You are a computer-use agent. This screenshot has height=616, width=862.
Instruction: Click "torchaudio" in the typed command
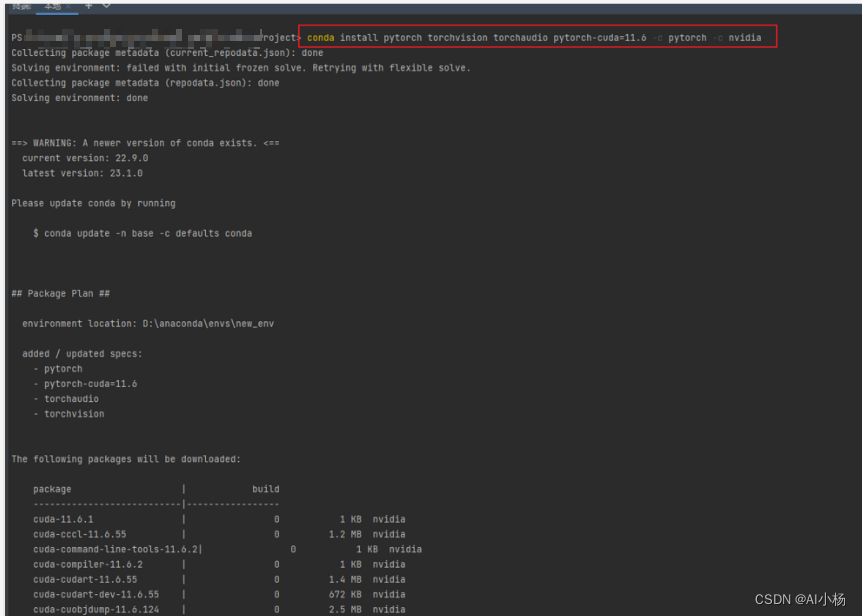click(520, 38)
